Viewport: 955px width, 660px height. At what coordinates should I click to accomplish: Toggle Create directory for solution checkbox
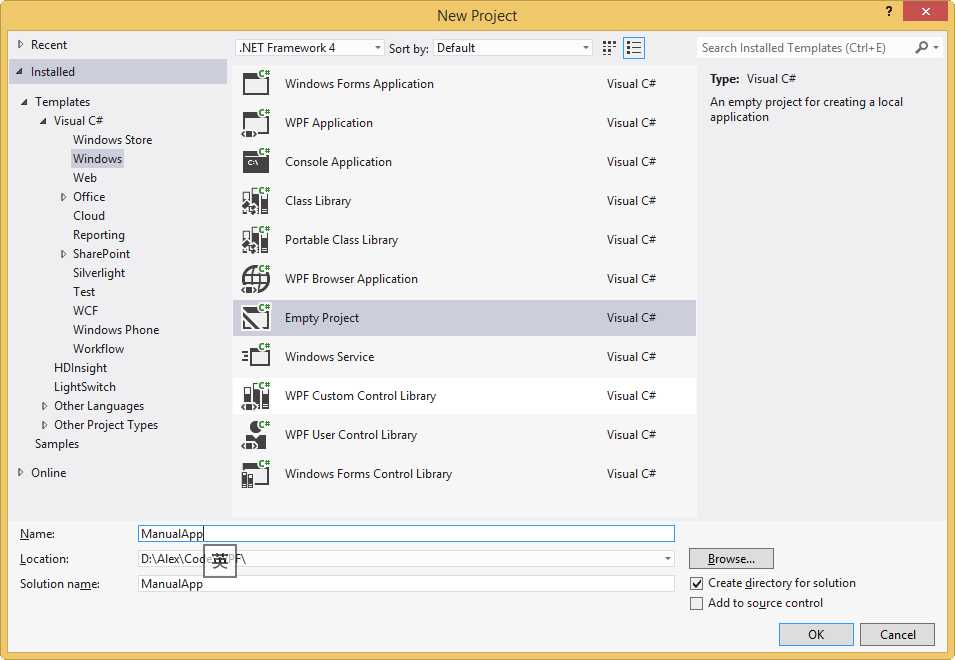[x=697, y=583]
